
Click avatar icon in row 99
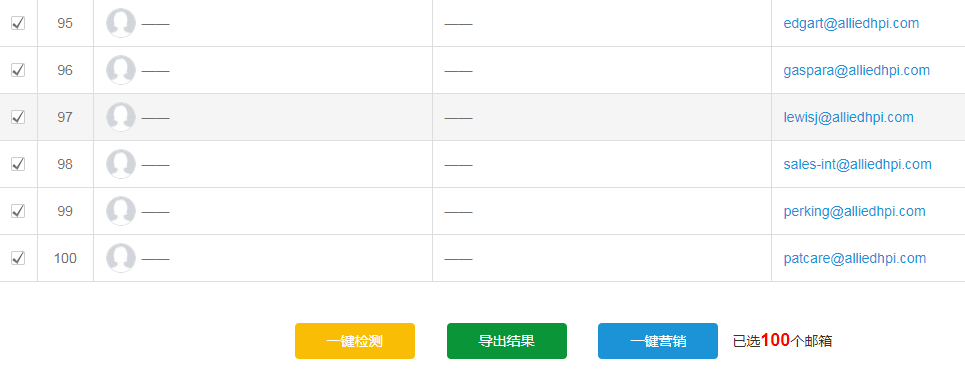coord(121,211)
